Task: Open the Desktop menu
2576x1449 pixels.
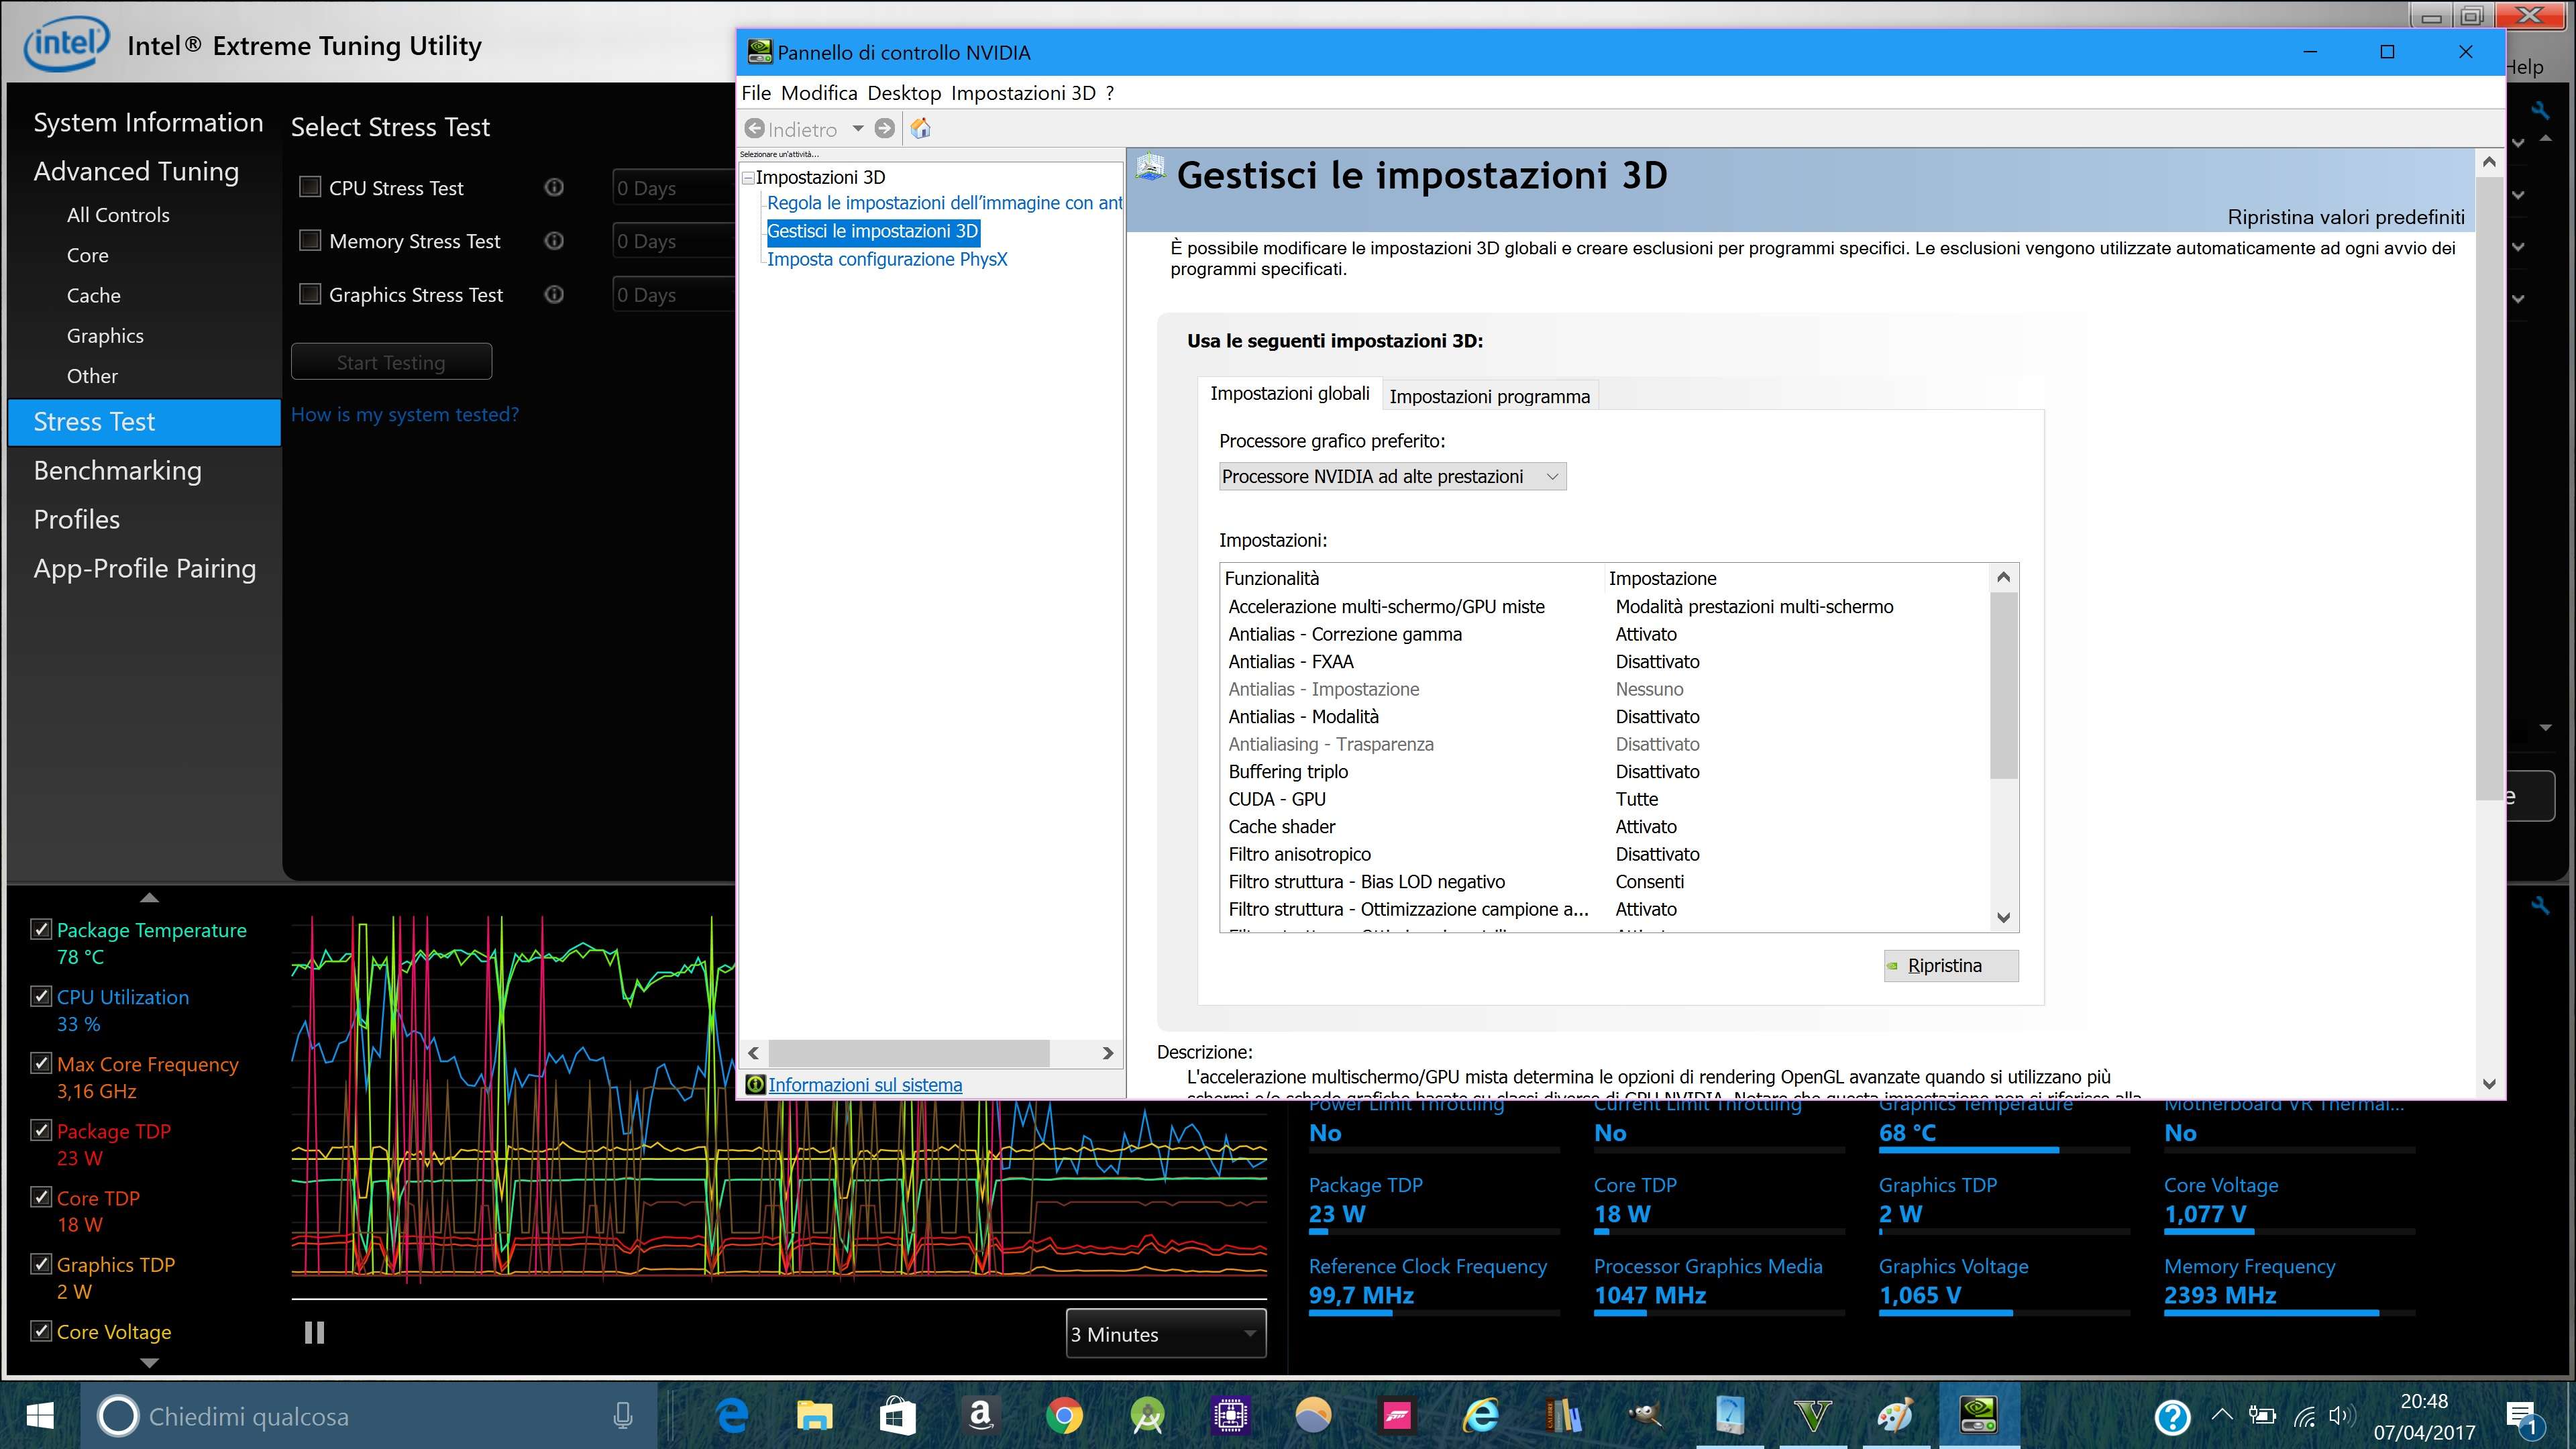Action: (904, 93)
